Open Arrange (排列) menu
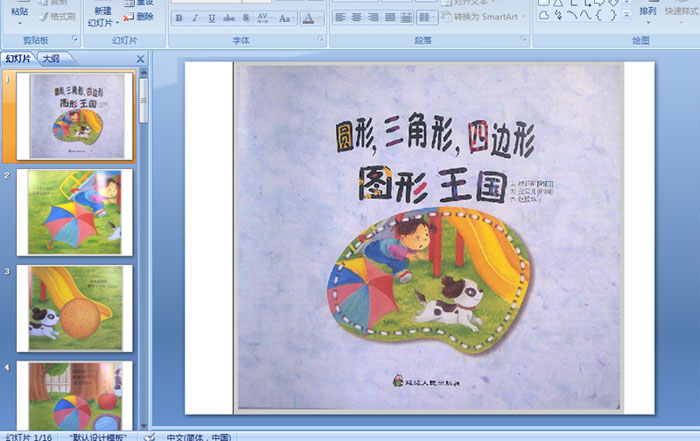 coord(648,12)
